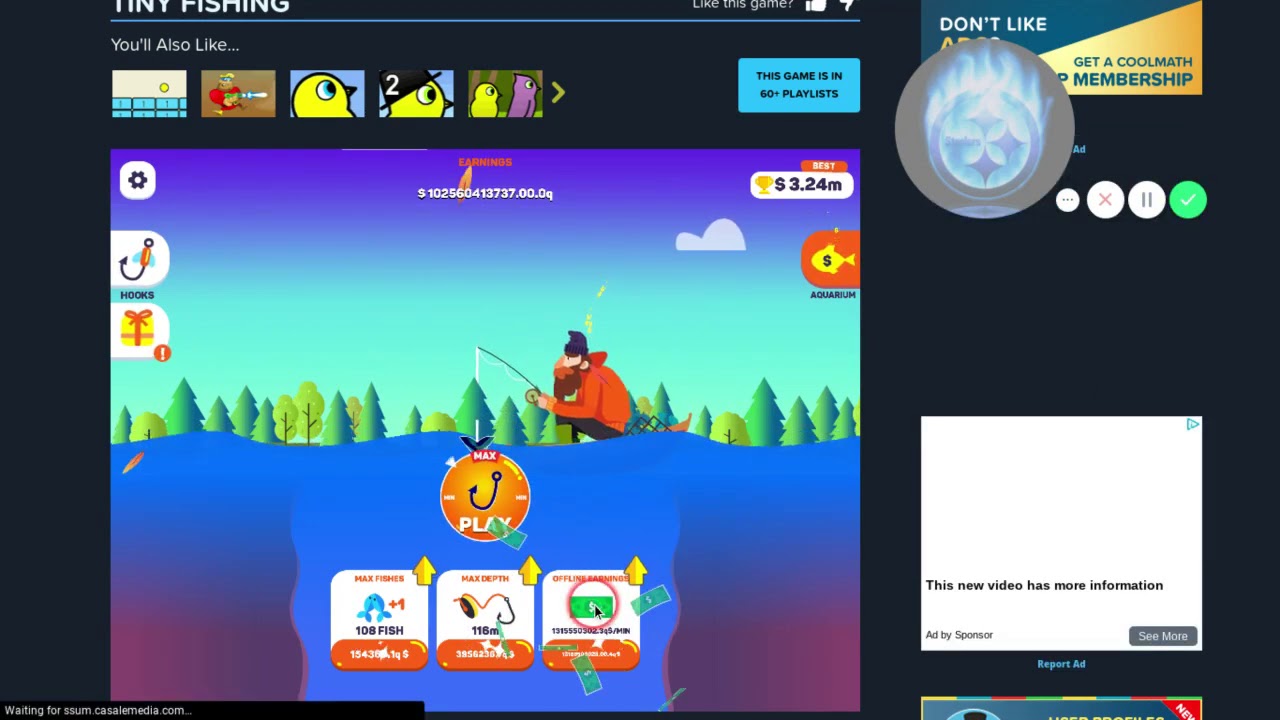This screenshot has width=1280, height=720.
Task: Open the ad options ellipsis menu
Action: pyautogui.click(x=1067, y=200)
